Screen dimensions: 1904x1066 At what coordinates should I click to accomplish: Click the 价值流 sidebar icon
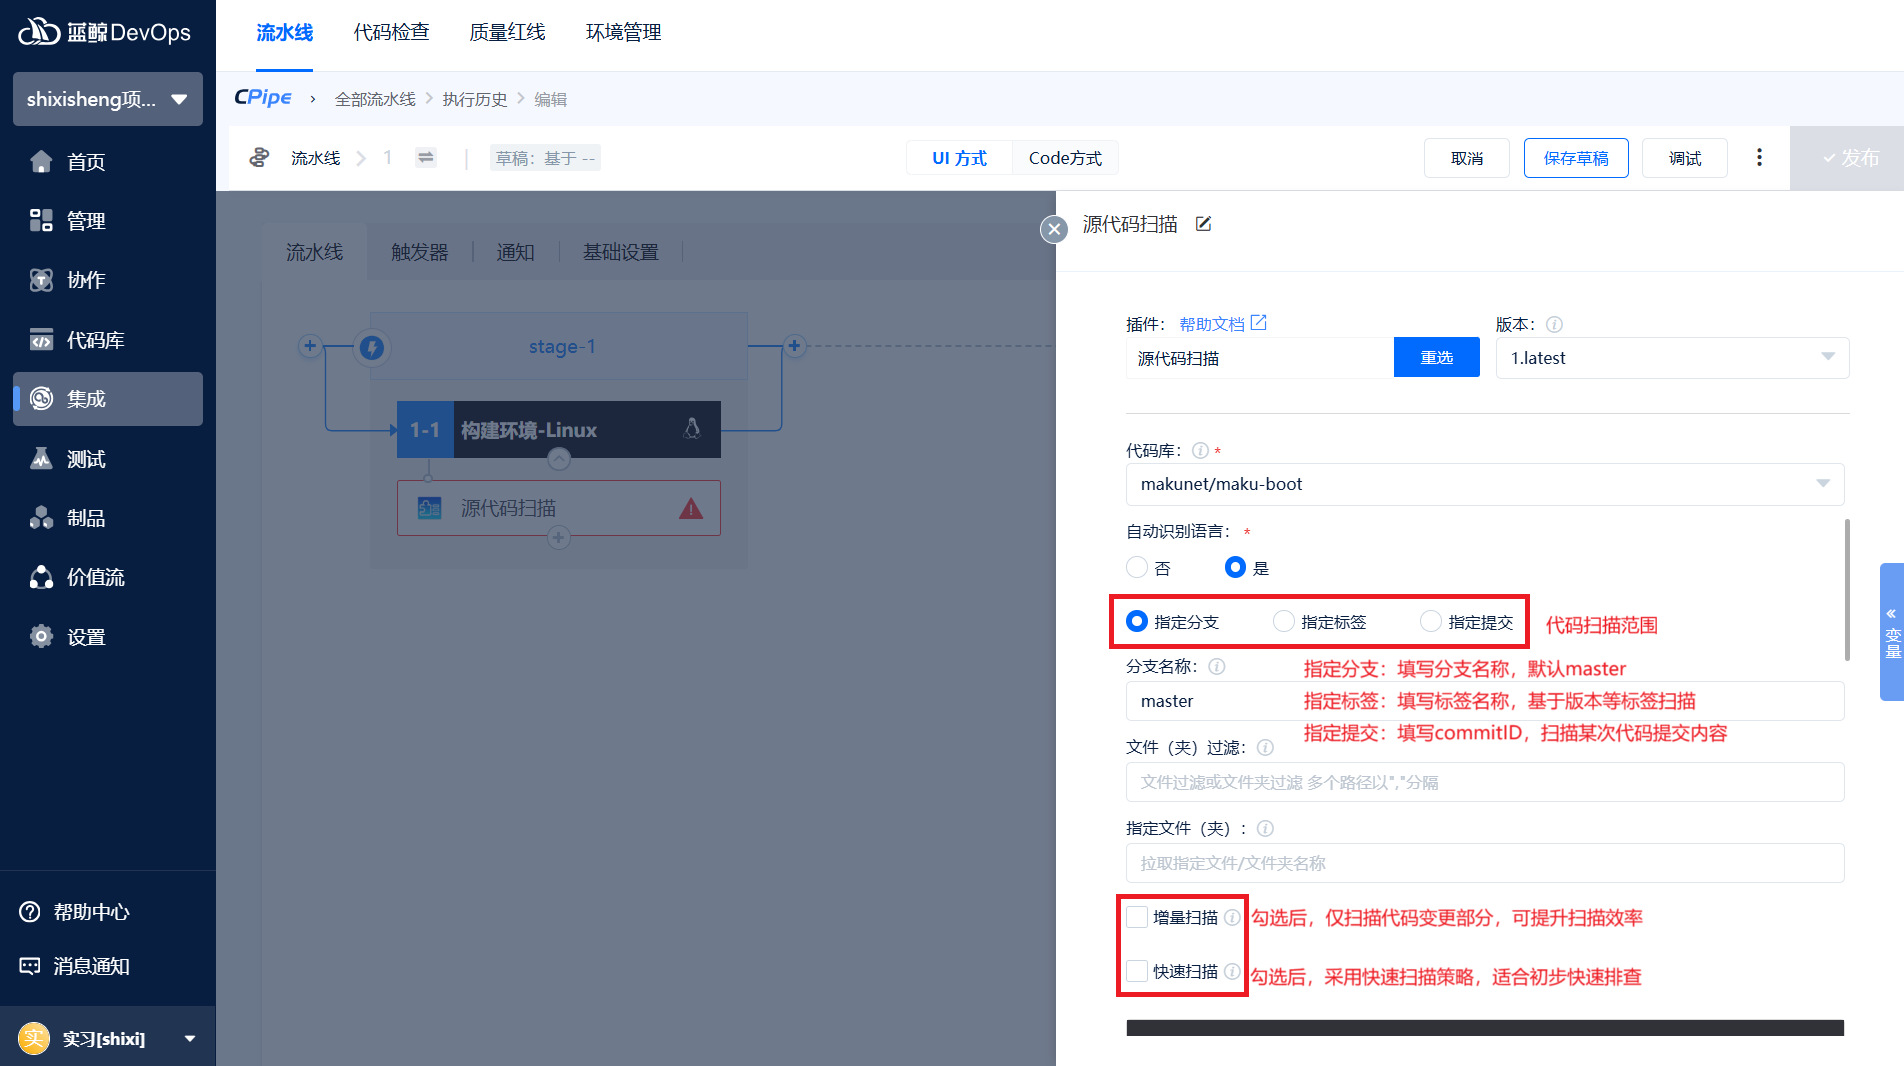point(41,577)
